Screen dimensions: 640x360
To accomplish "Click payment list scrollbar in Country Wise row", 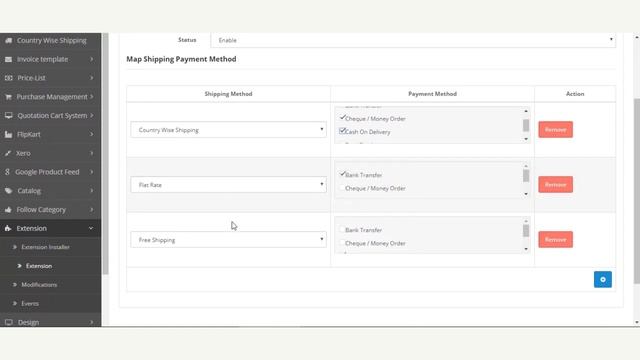I will click(526, 125).
